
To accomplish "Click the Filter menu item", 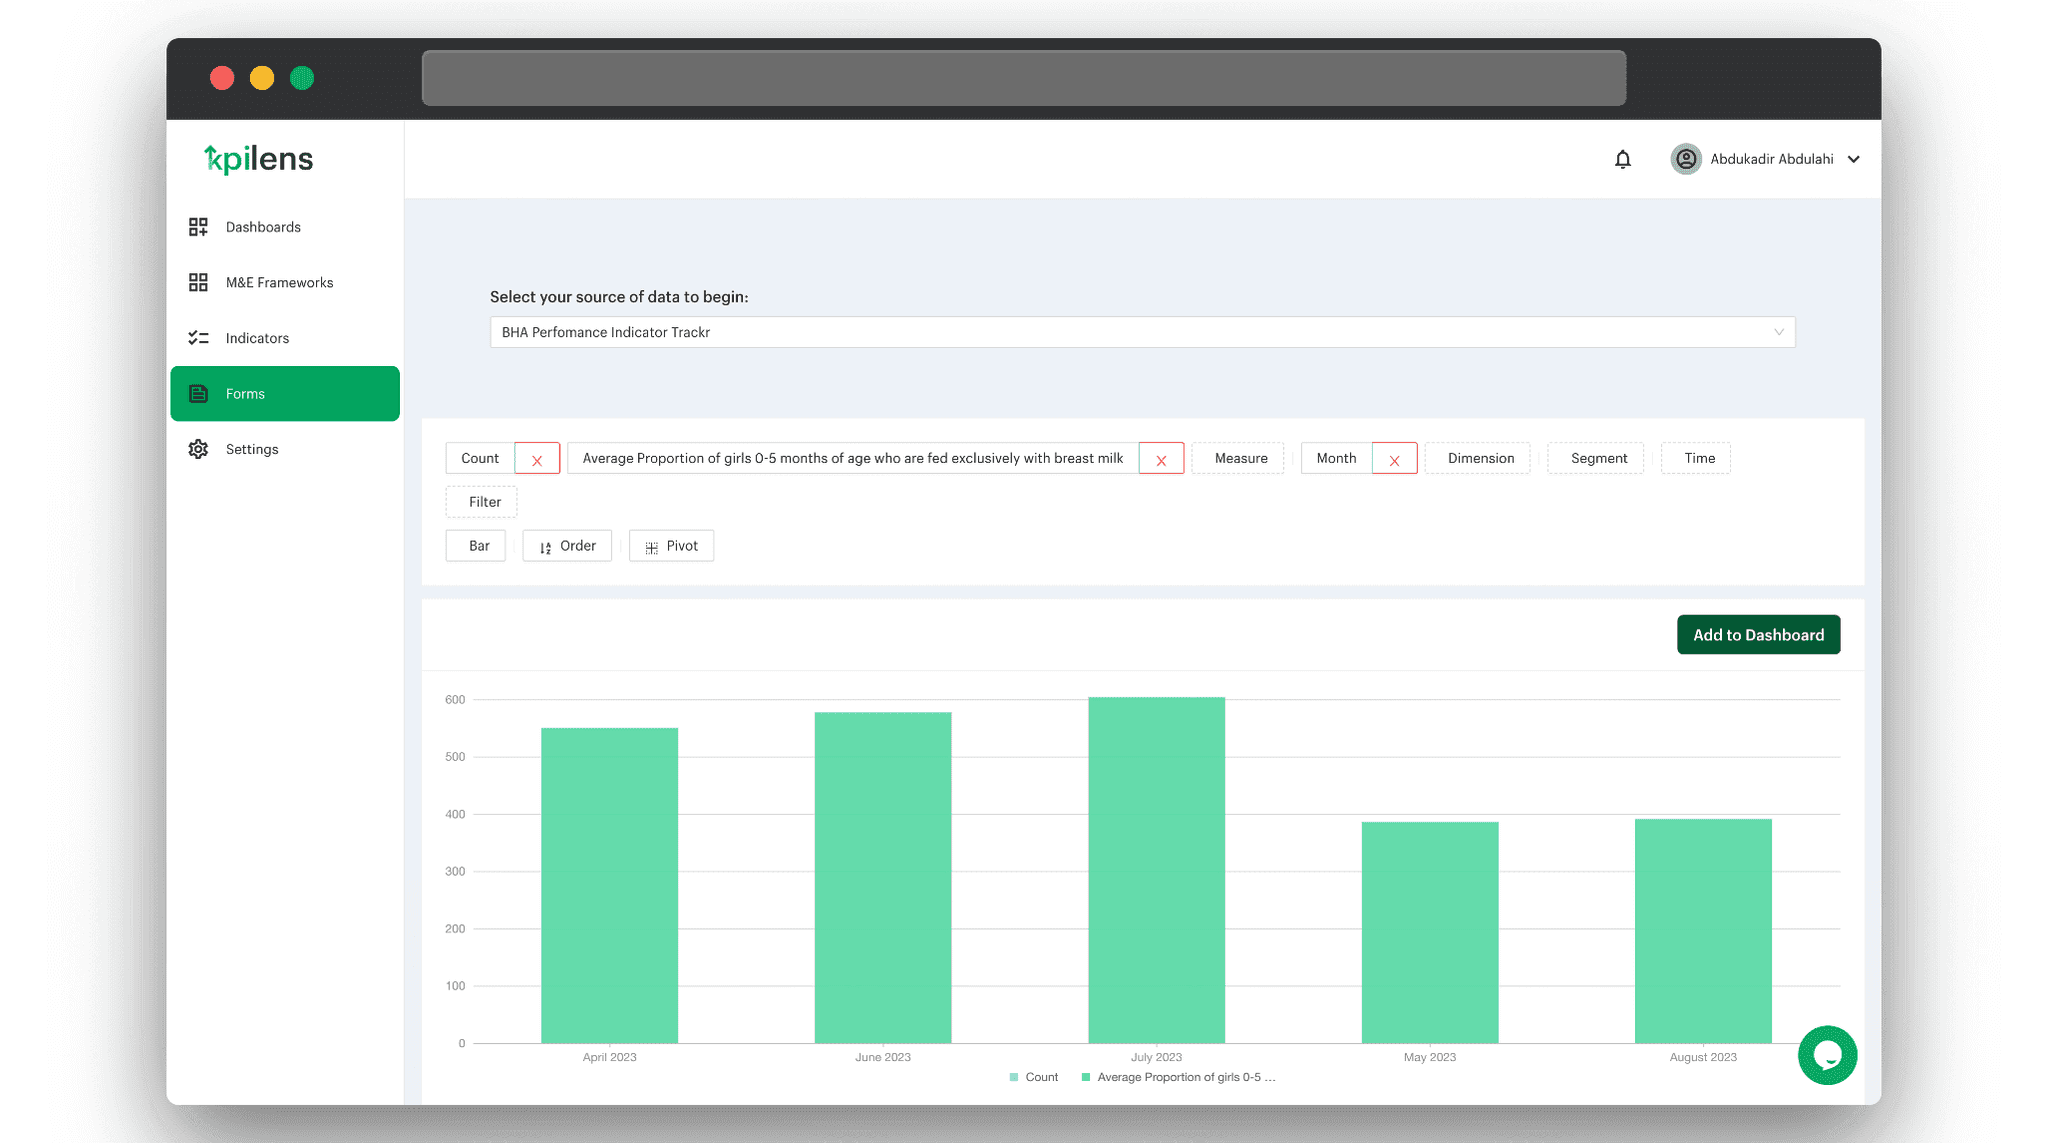I will coord(482,501).
